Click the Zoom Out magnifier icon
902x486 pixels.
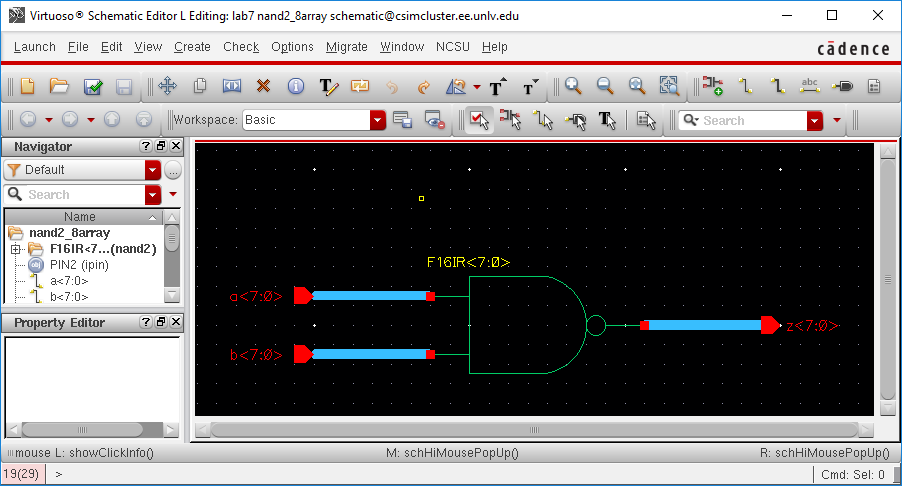(605, 86)
